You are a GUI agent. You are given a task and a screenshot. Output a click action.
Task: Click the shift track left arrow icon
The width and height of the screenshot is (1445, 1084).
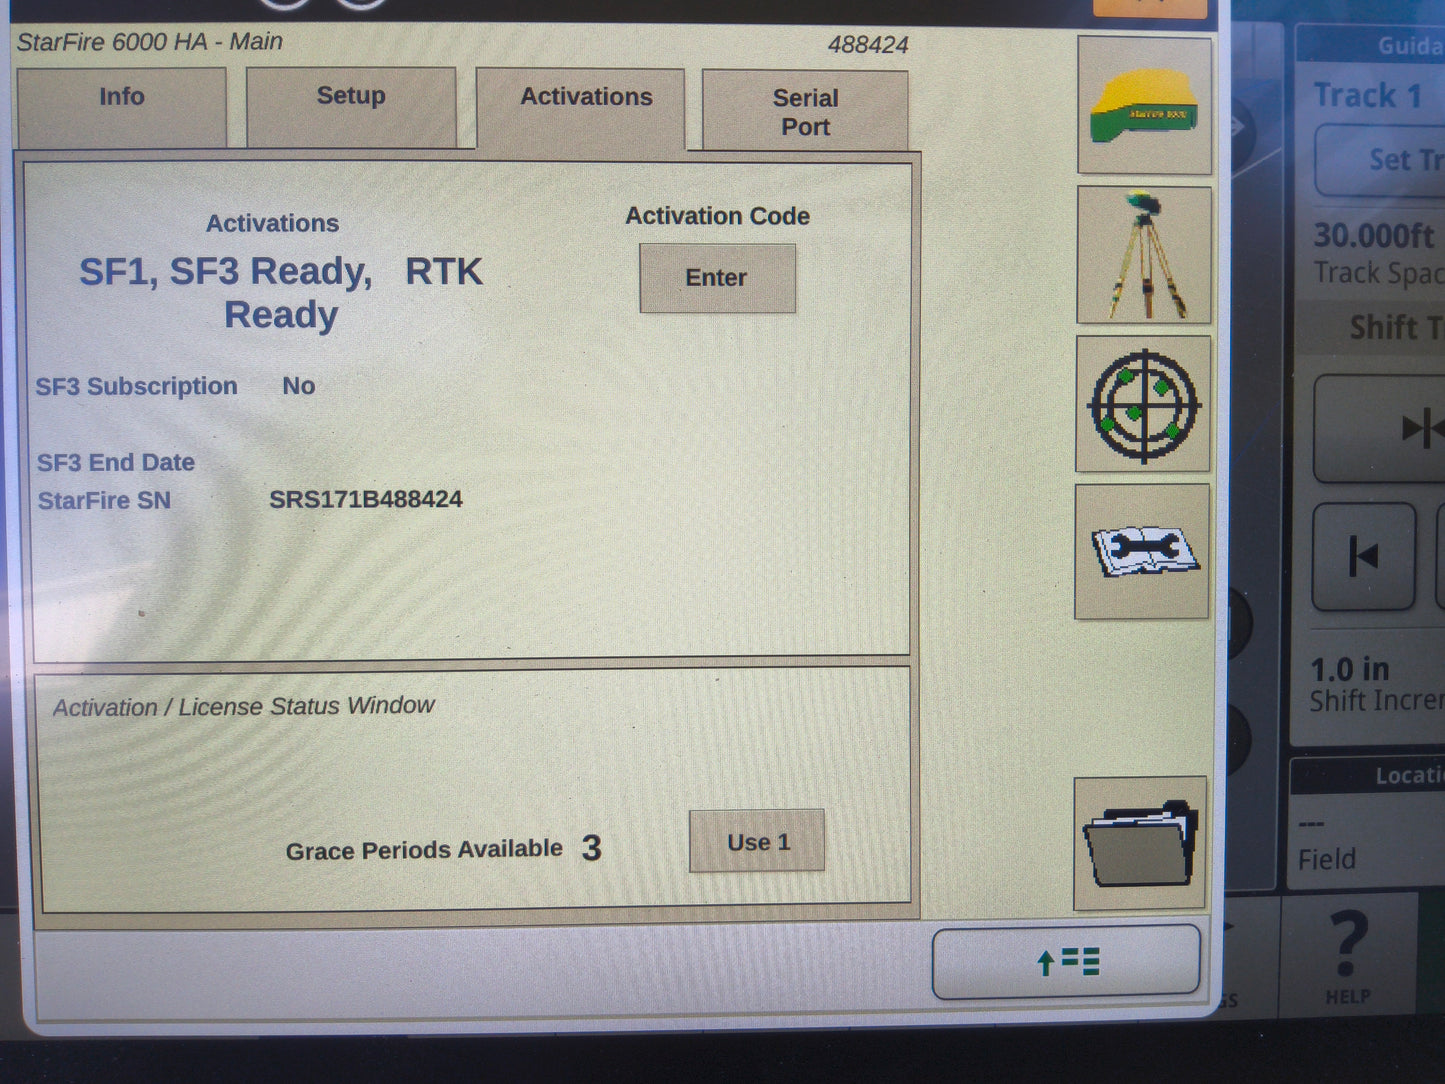[1363, 556]
